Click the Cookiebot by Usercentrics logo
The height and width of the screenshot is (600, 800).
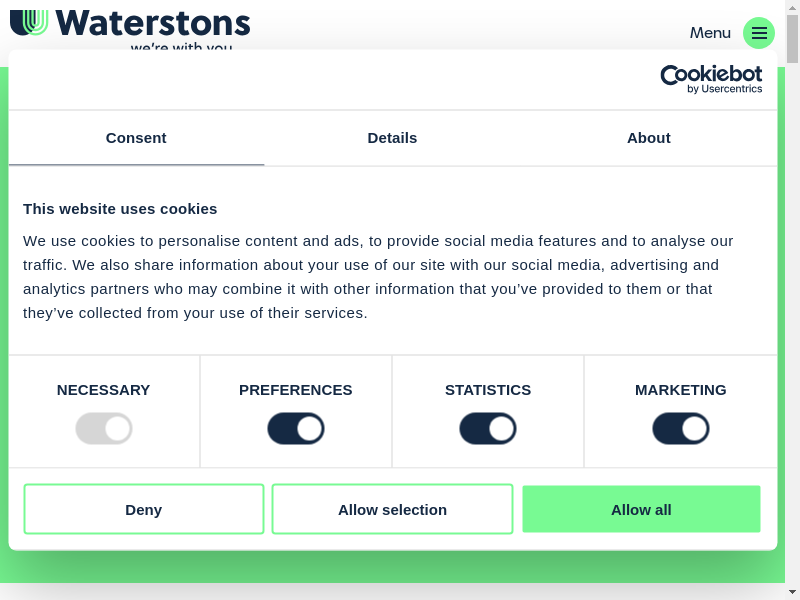711,79
